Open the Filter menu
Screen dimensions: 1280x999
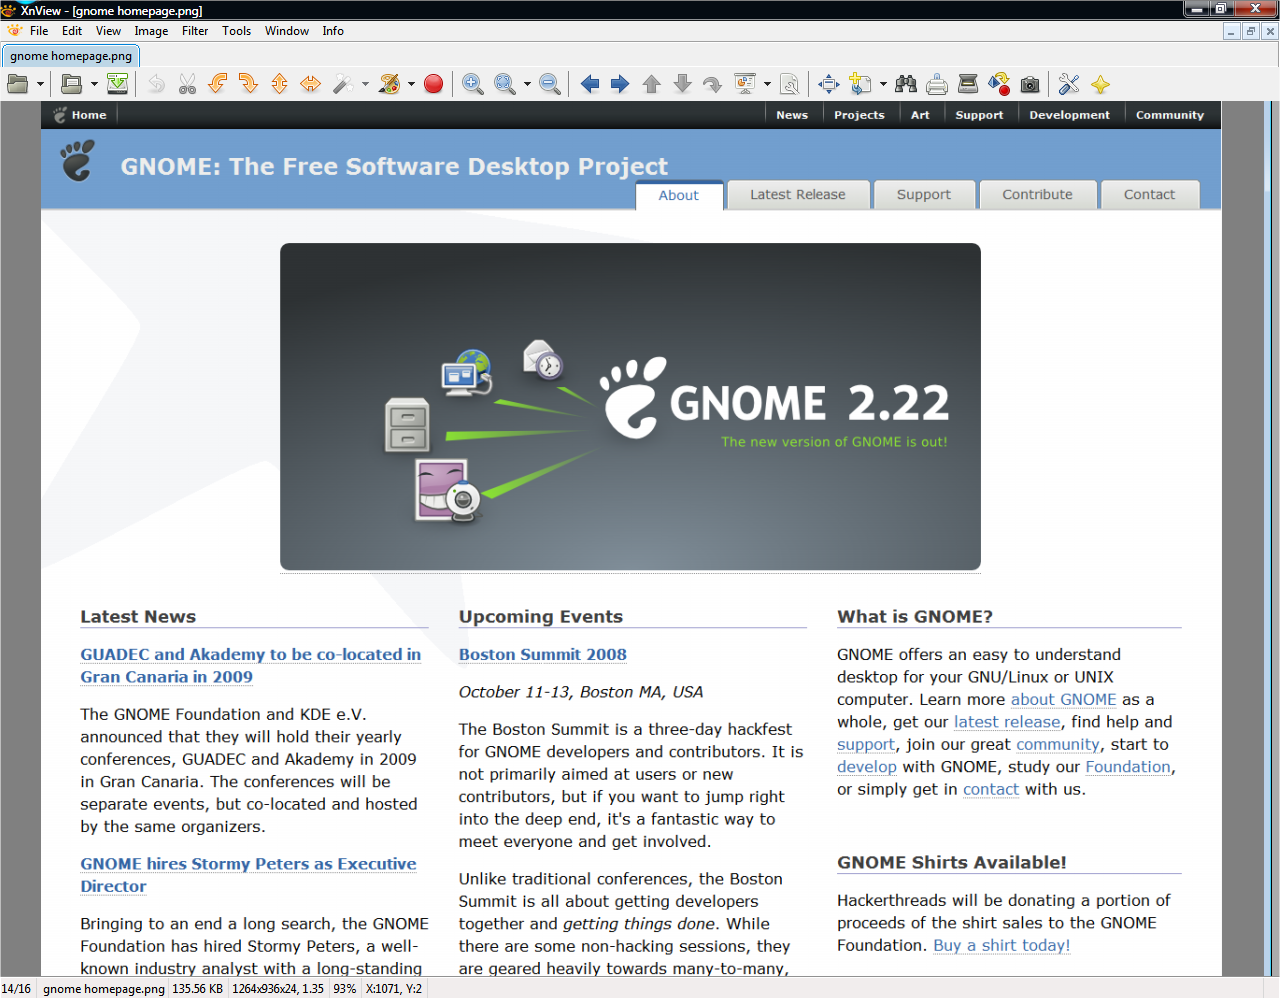(195, 31)
